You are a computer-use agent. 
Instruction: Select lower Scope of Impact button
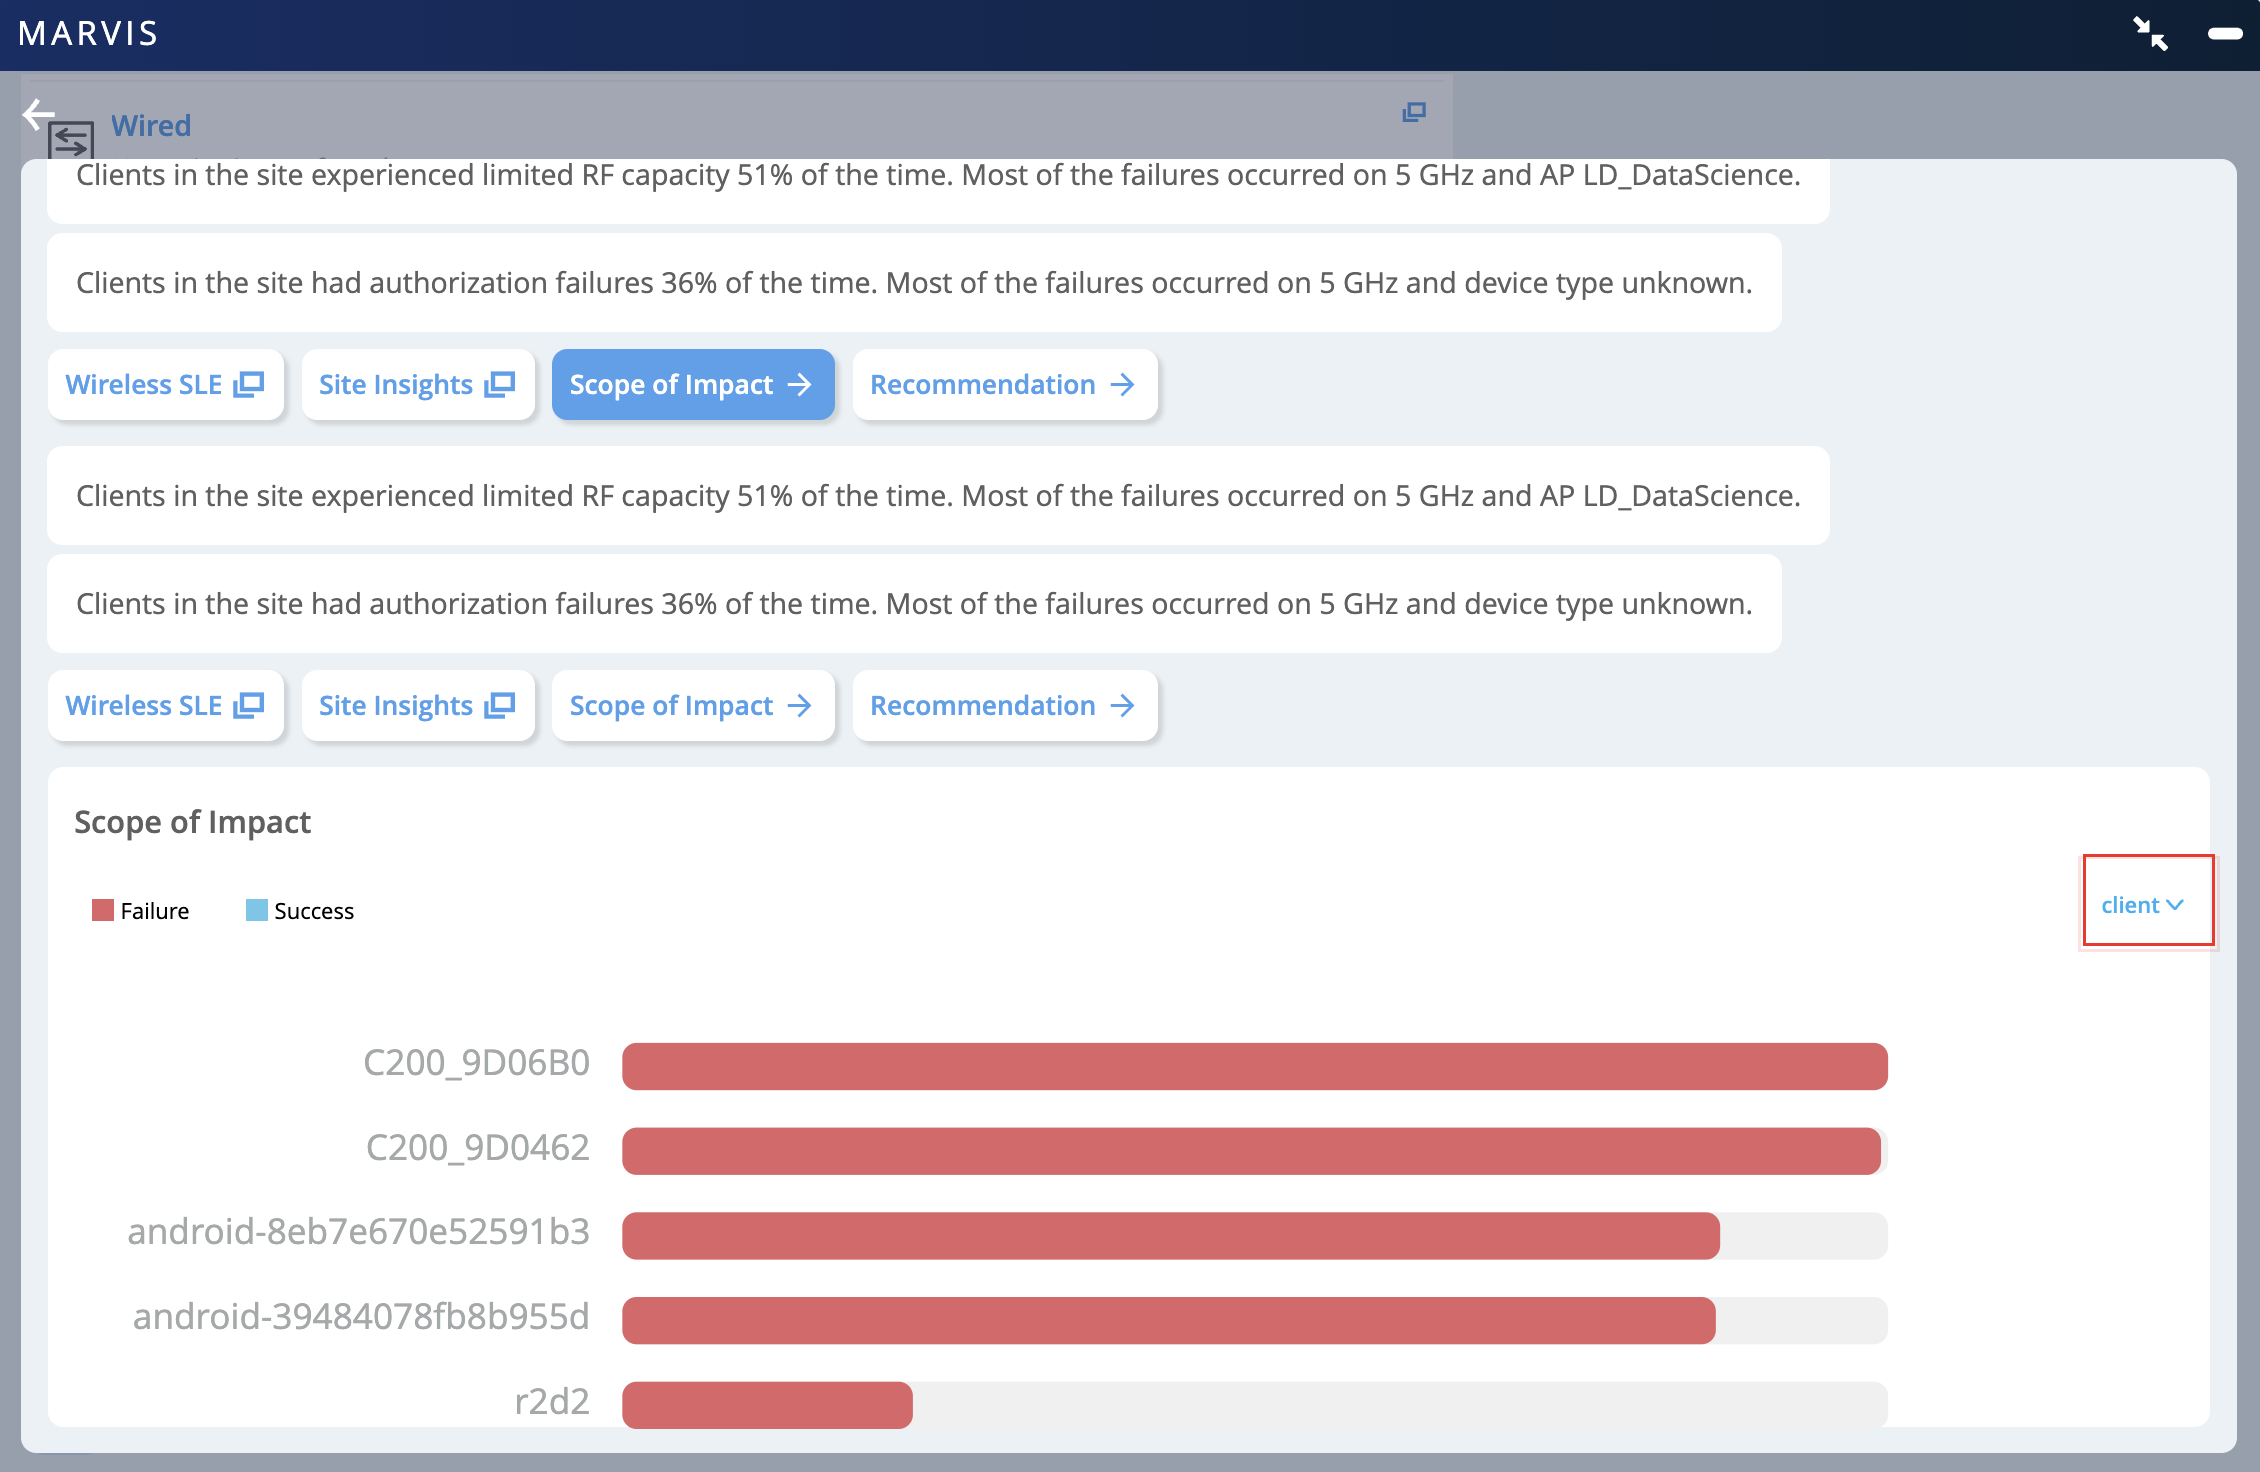[692, 706]
